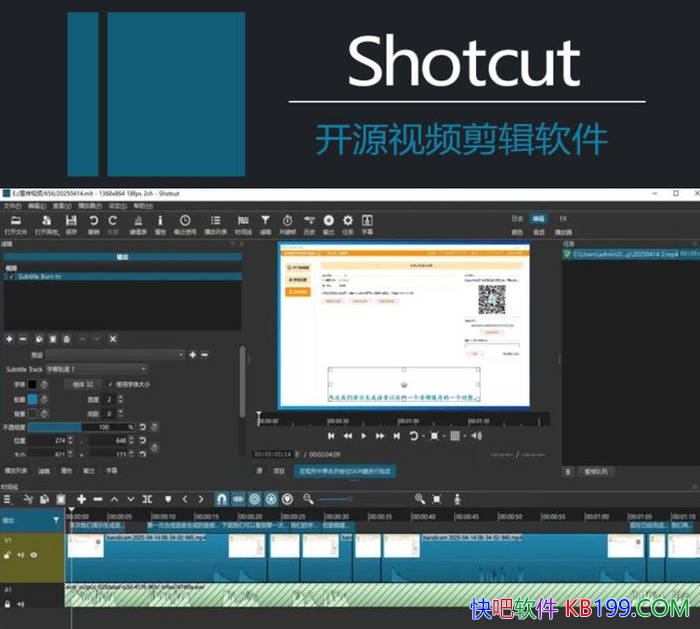Switch to the Playlist bottom tab
This screenshot has width=700, height=629.
(16, 471)
